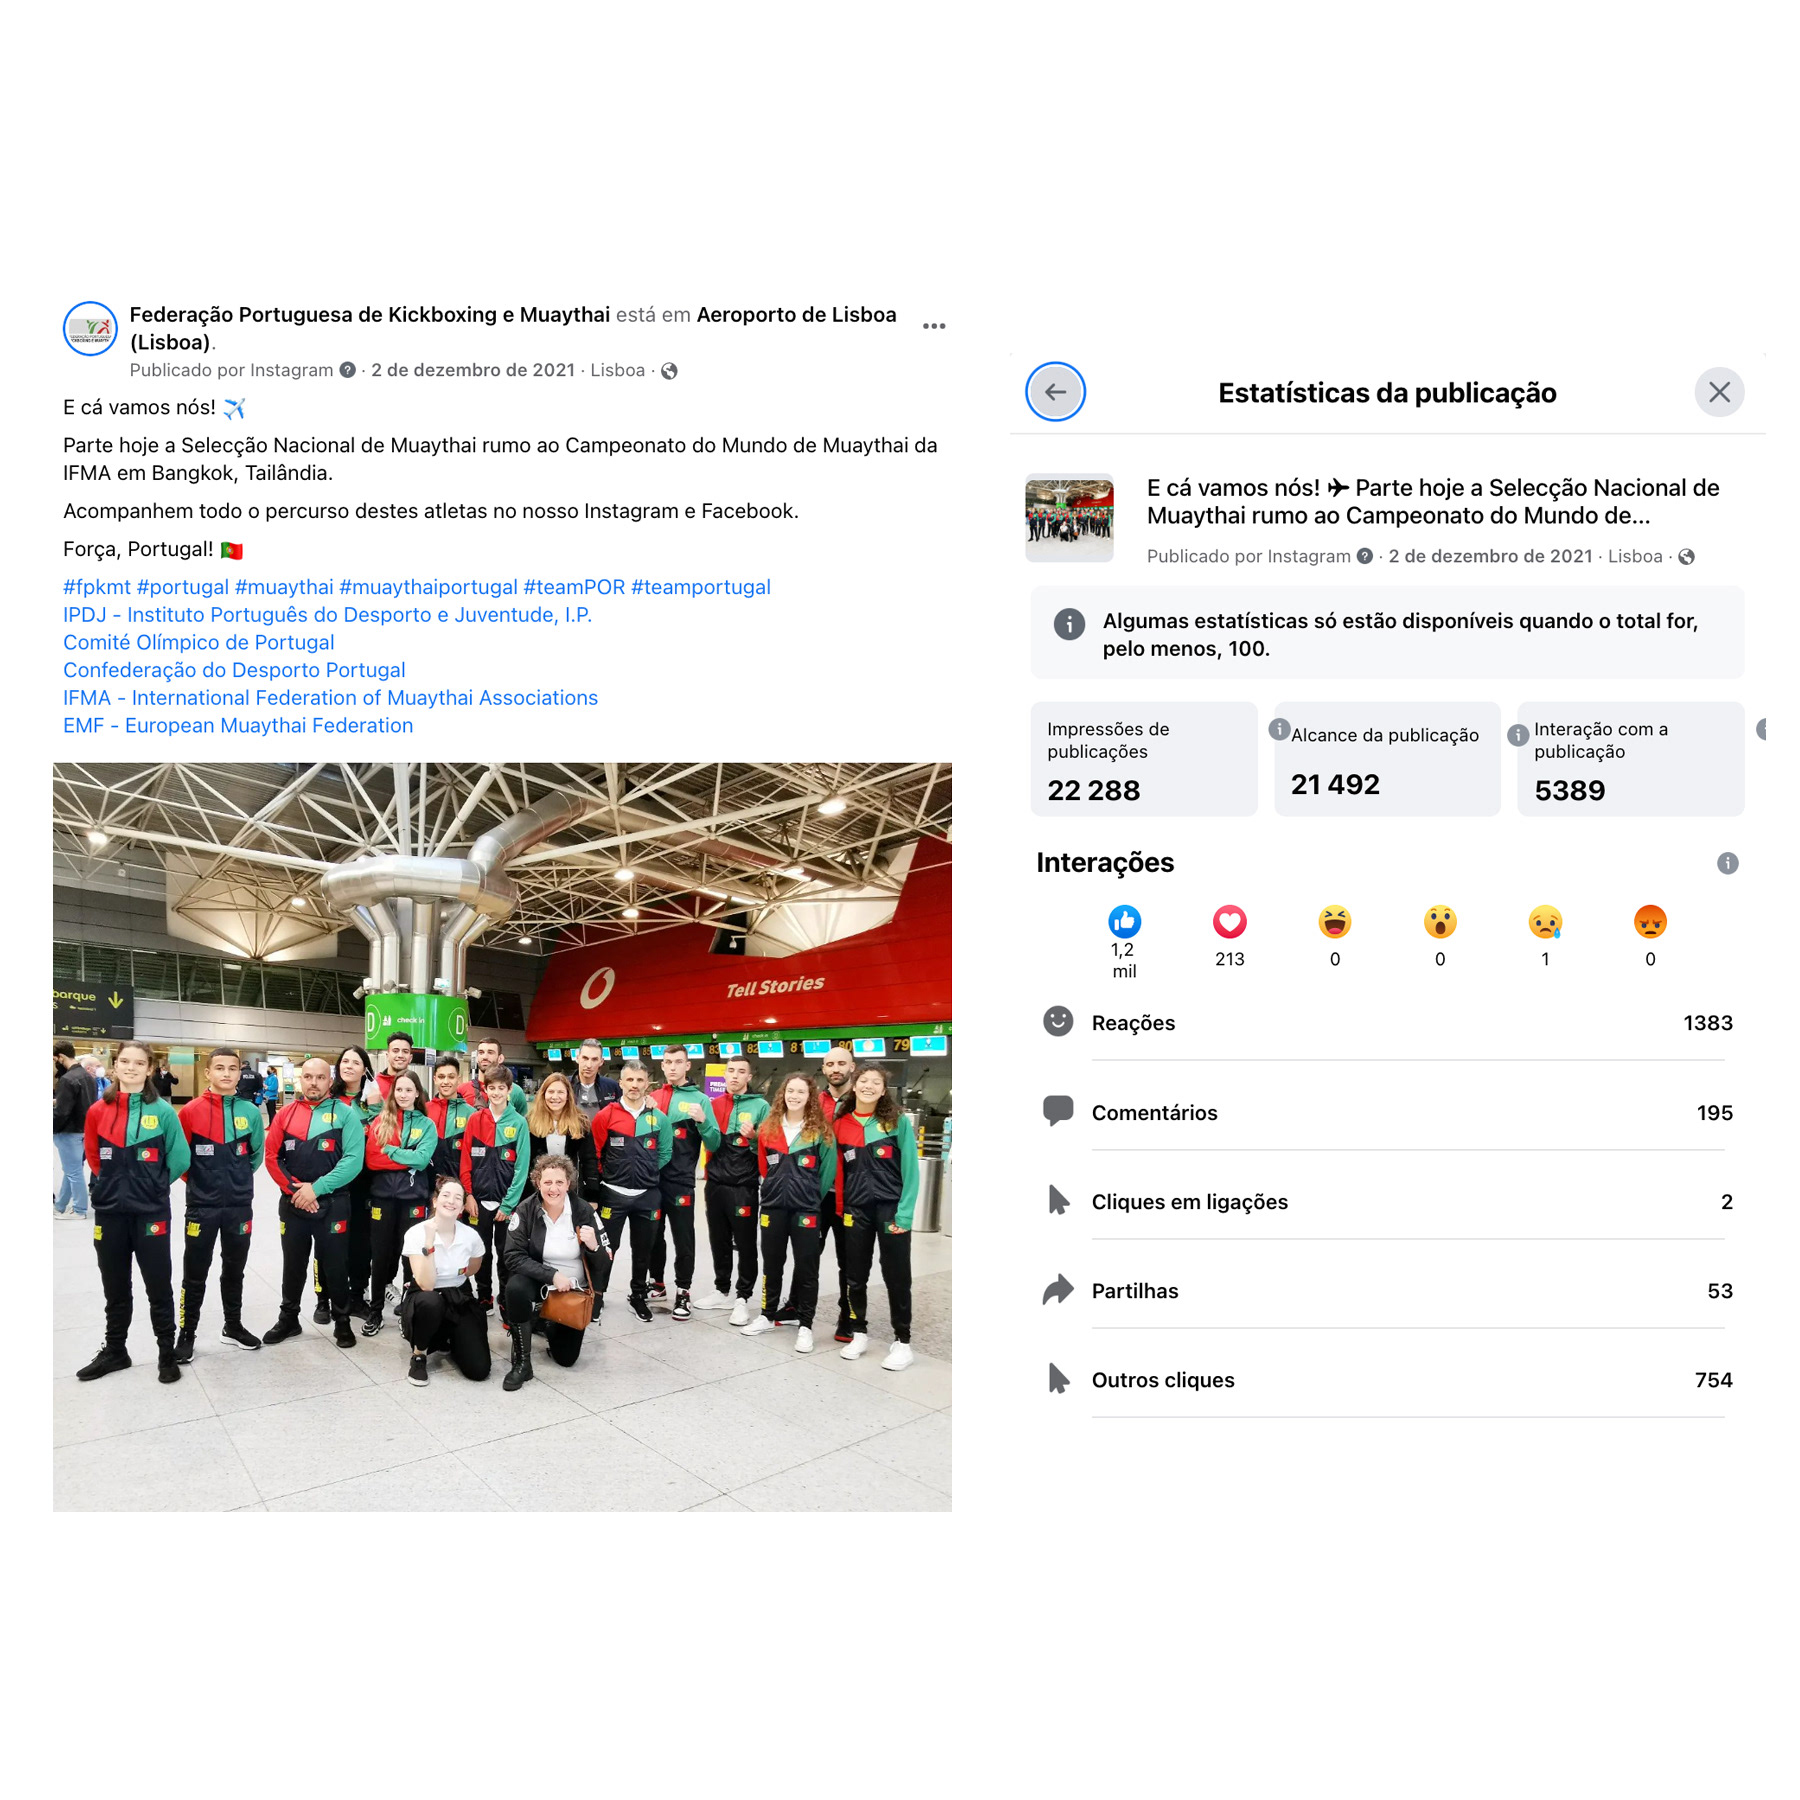Viewport: 1800px width, 1800px height.
Task: Open the #muaythaiportugal hashtag link
Action: tap(428, 587)
